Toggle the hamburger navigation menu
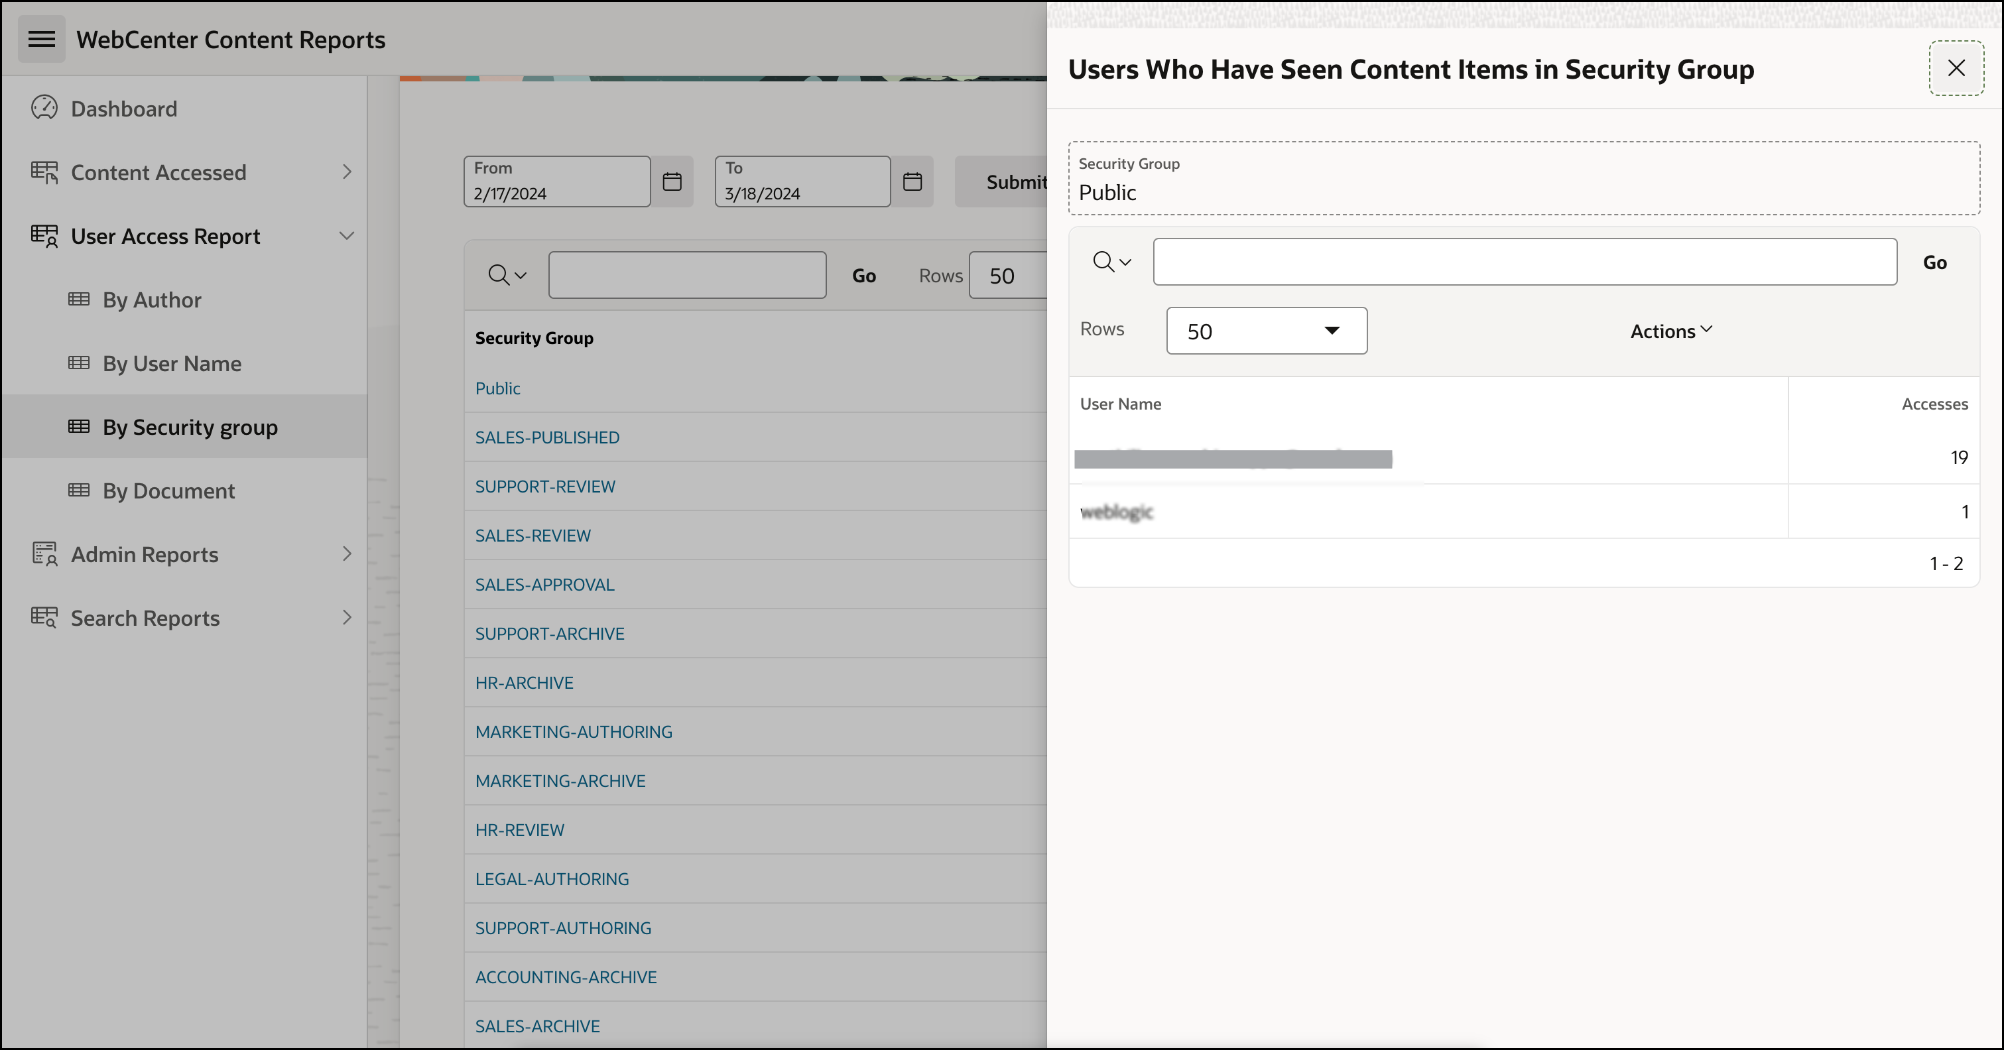 click(42, 39)
